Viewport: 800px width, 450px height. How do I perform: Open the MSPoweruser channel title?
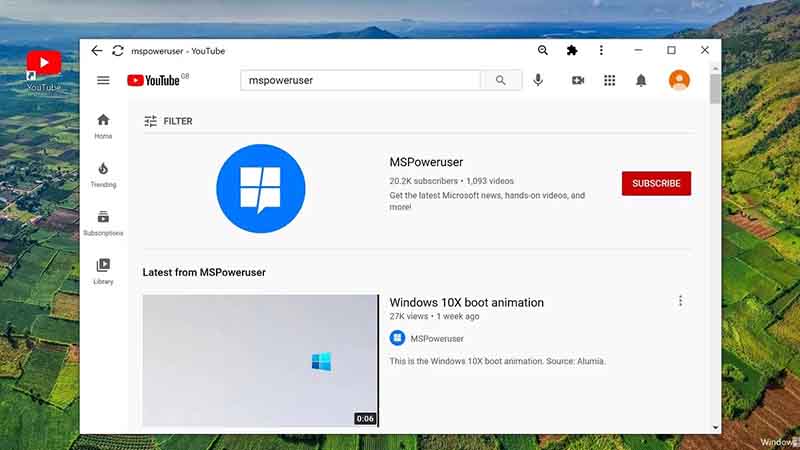[426, 162]
